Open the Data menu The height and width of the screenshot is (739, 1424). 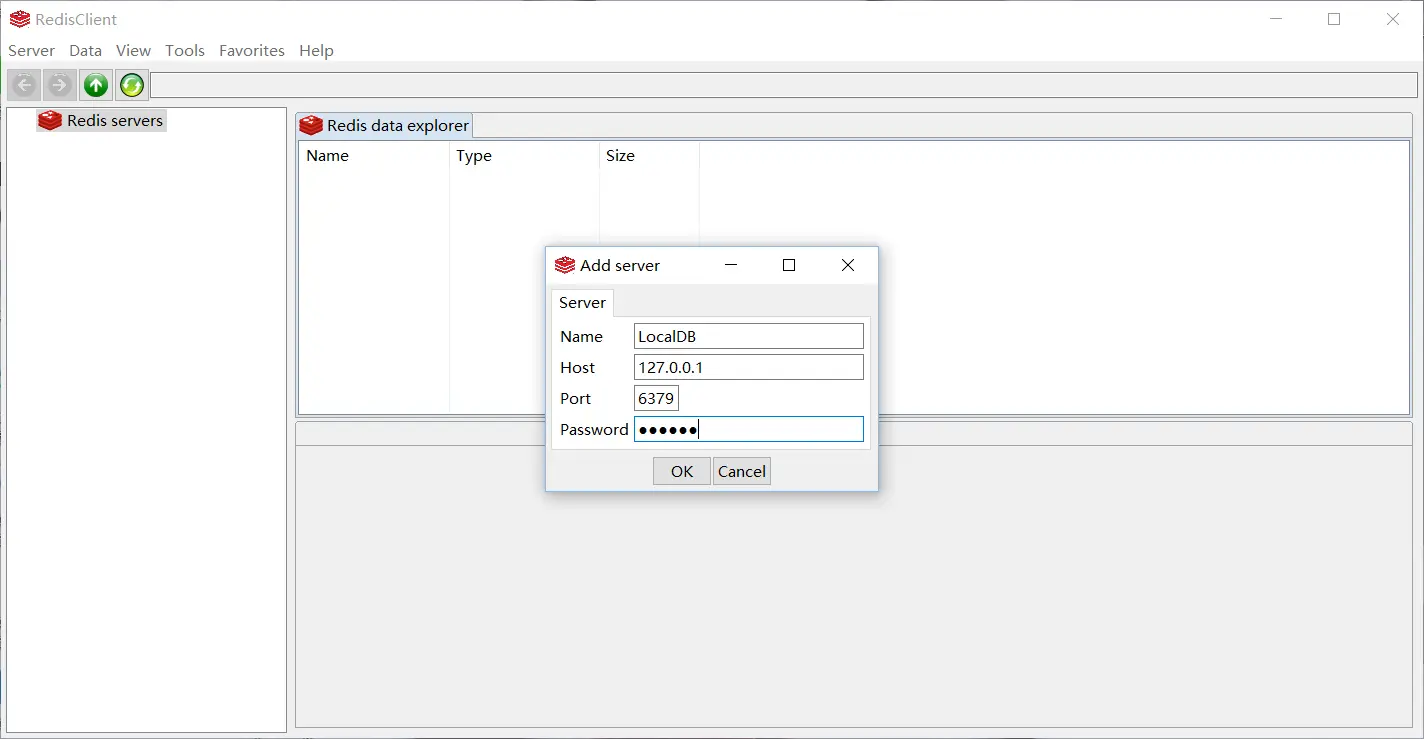click(x=85, y=50)
